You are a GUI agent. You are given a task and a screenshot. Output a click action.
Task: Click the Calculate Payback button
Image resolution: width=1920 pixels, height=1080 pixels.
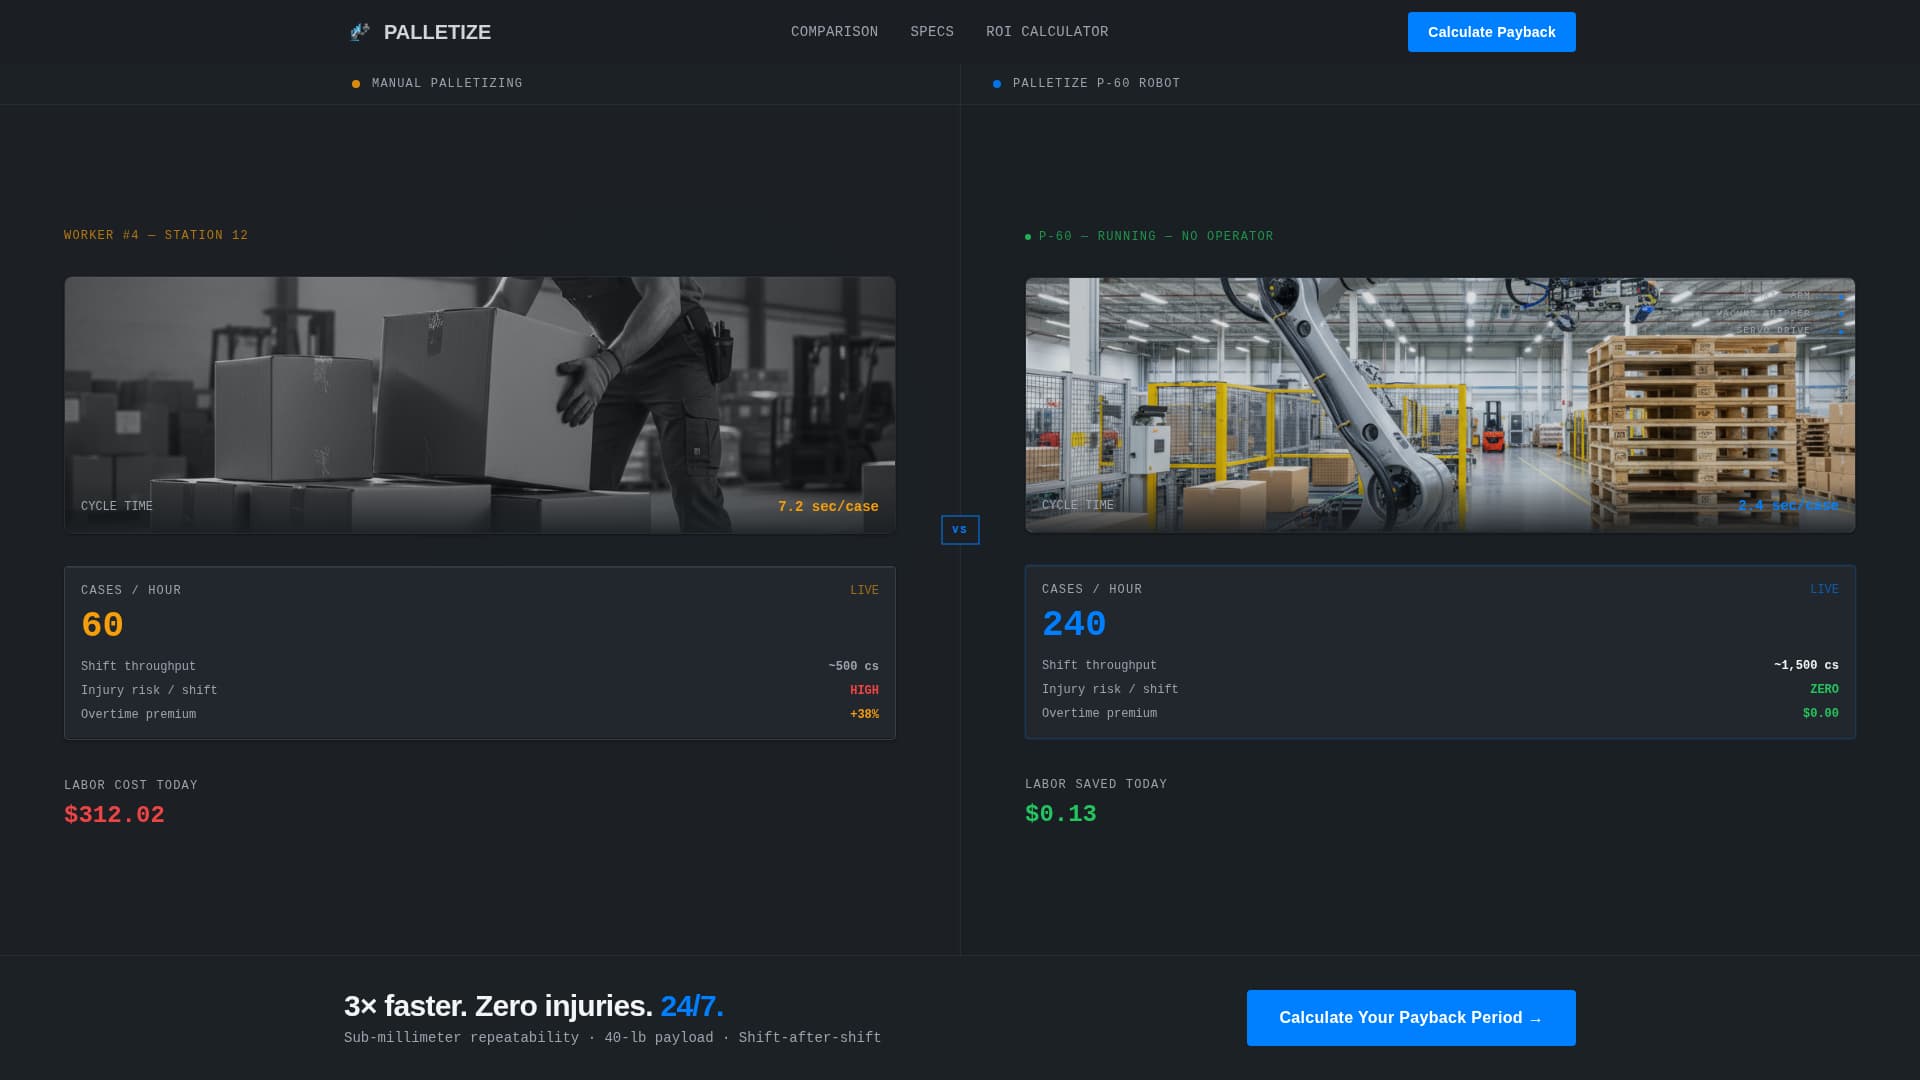[x=1491, y=32]
